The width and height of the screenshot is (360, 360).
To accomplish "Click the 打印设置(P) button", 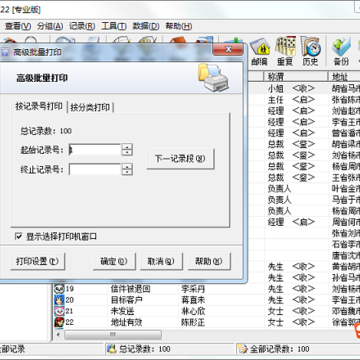I will (37, 261).
